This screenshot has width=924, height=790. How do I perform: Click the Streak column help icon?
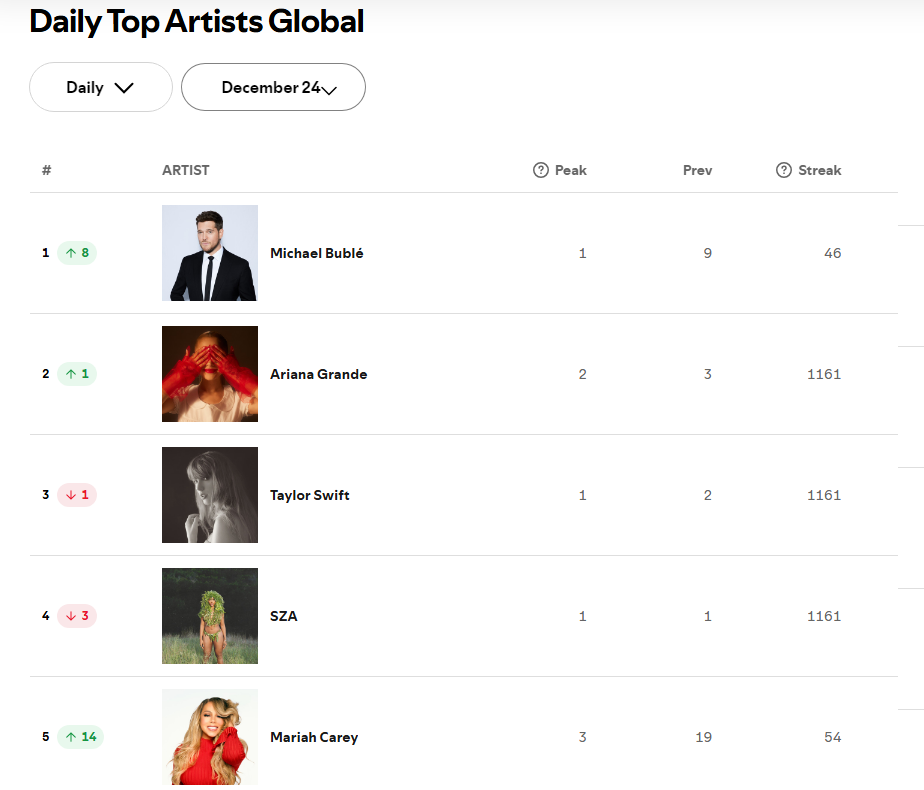click(x=783, y=170)
